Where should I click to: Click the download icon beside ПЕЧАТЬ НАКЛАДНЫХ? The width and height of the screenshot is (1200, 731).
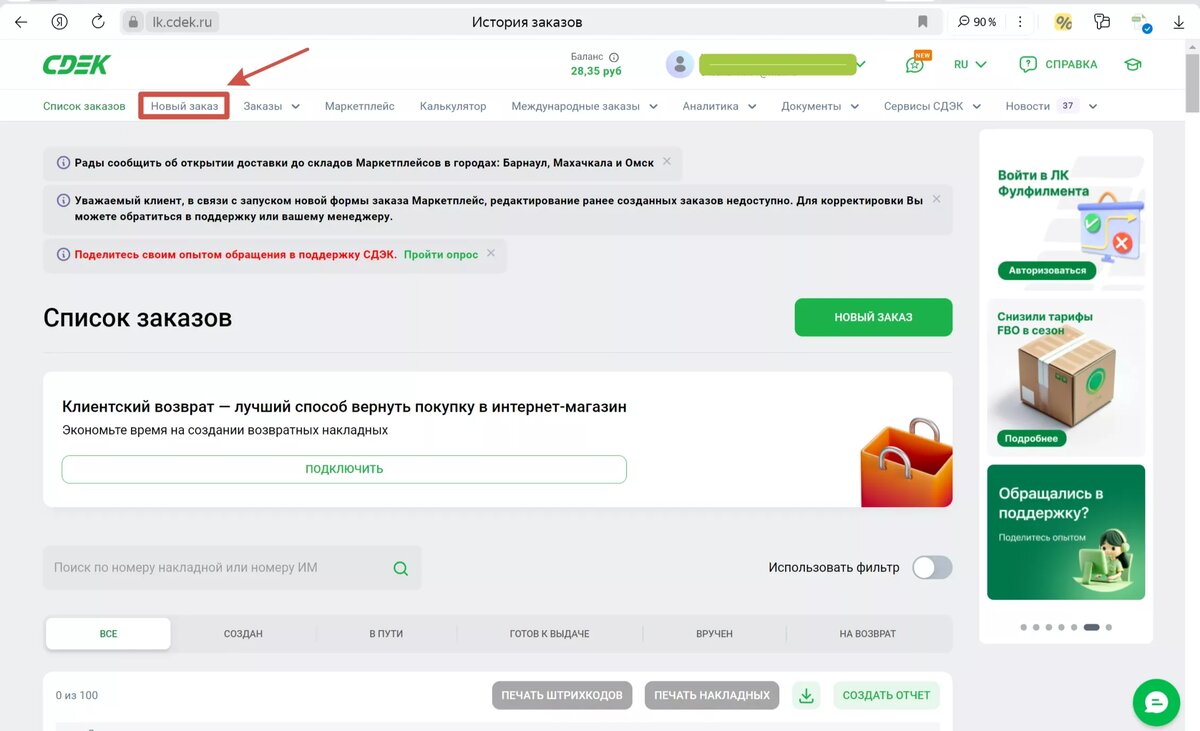click(x=806, y=695)
